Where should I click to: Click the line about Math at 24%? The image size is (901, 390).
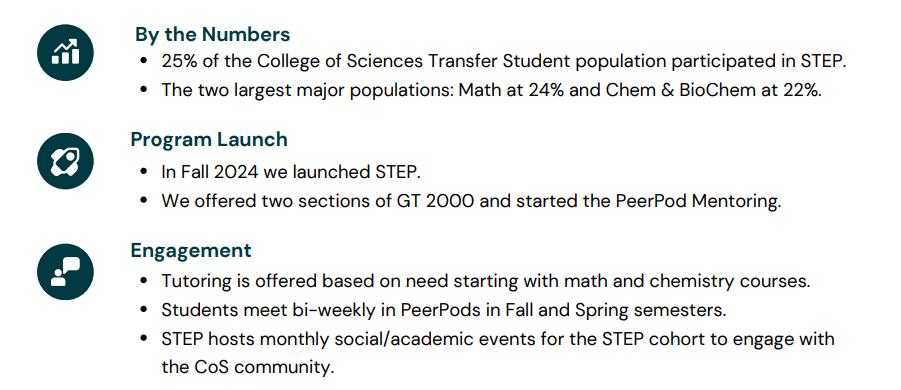[492, 90]
